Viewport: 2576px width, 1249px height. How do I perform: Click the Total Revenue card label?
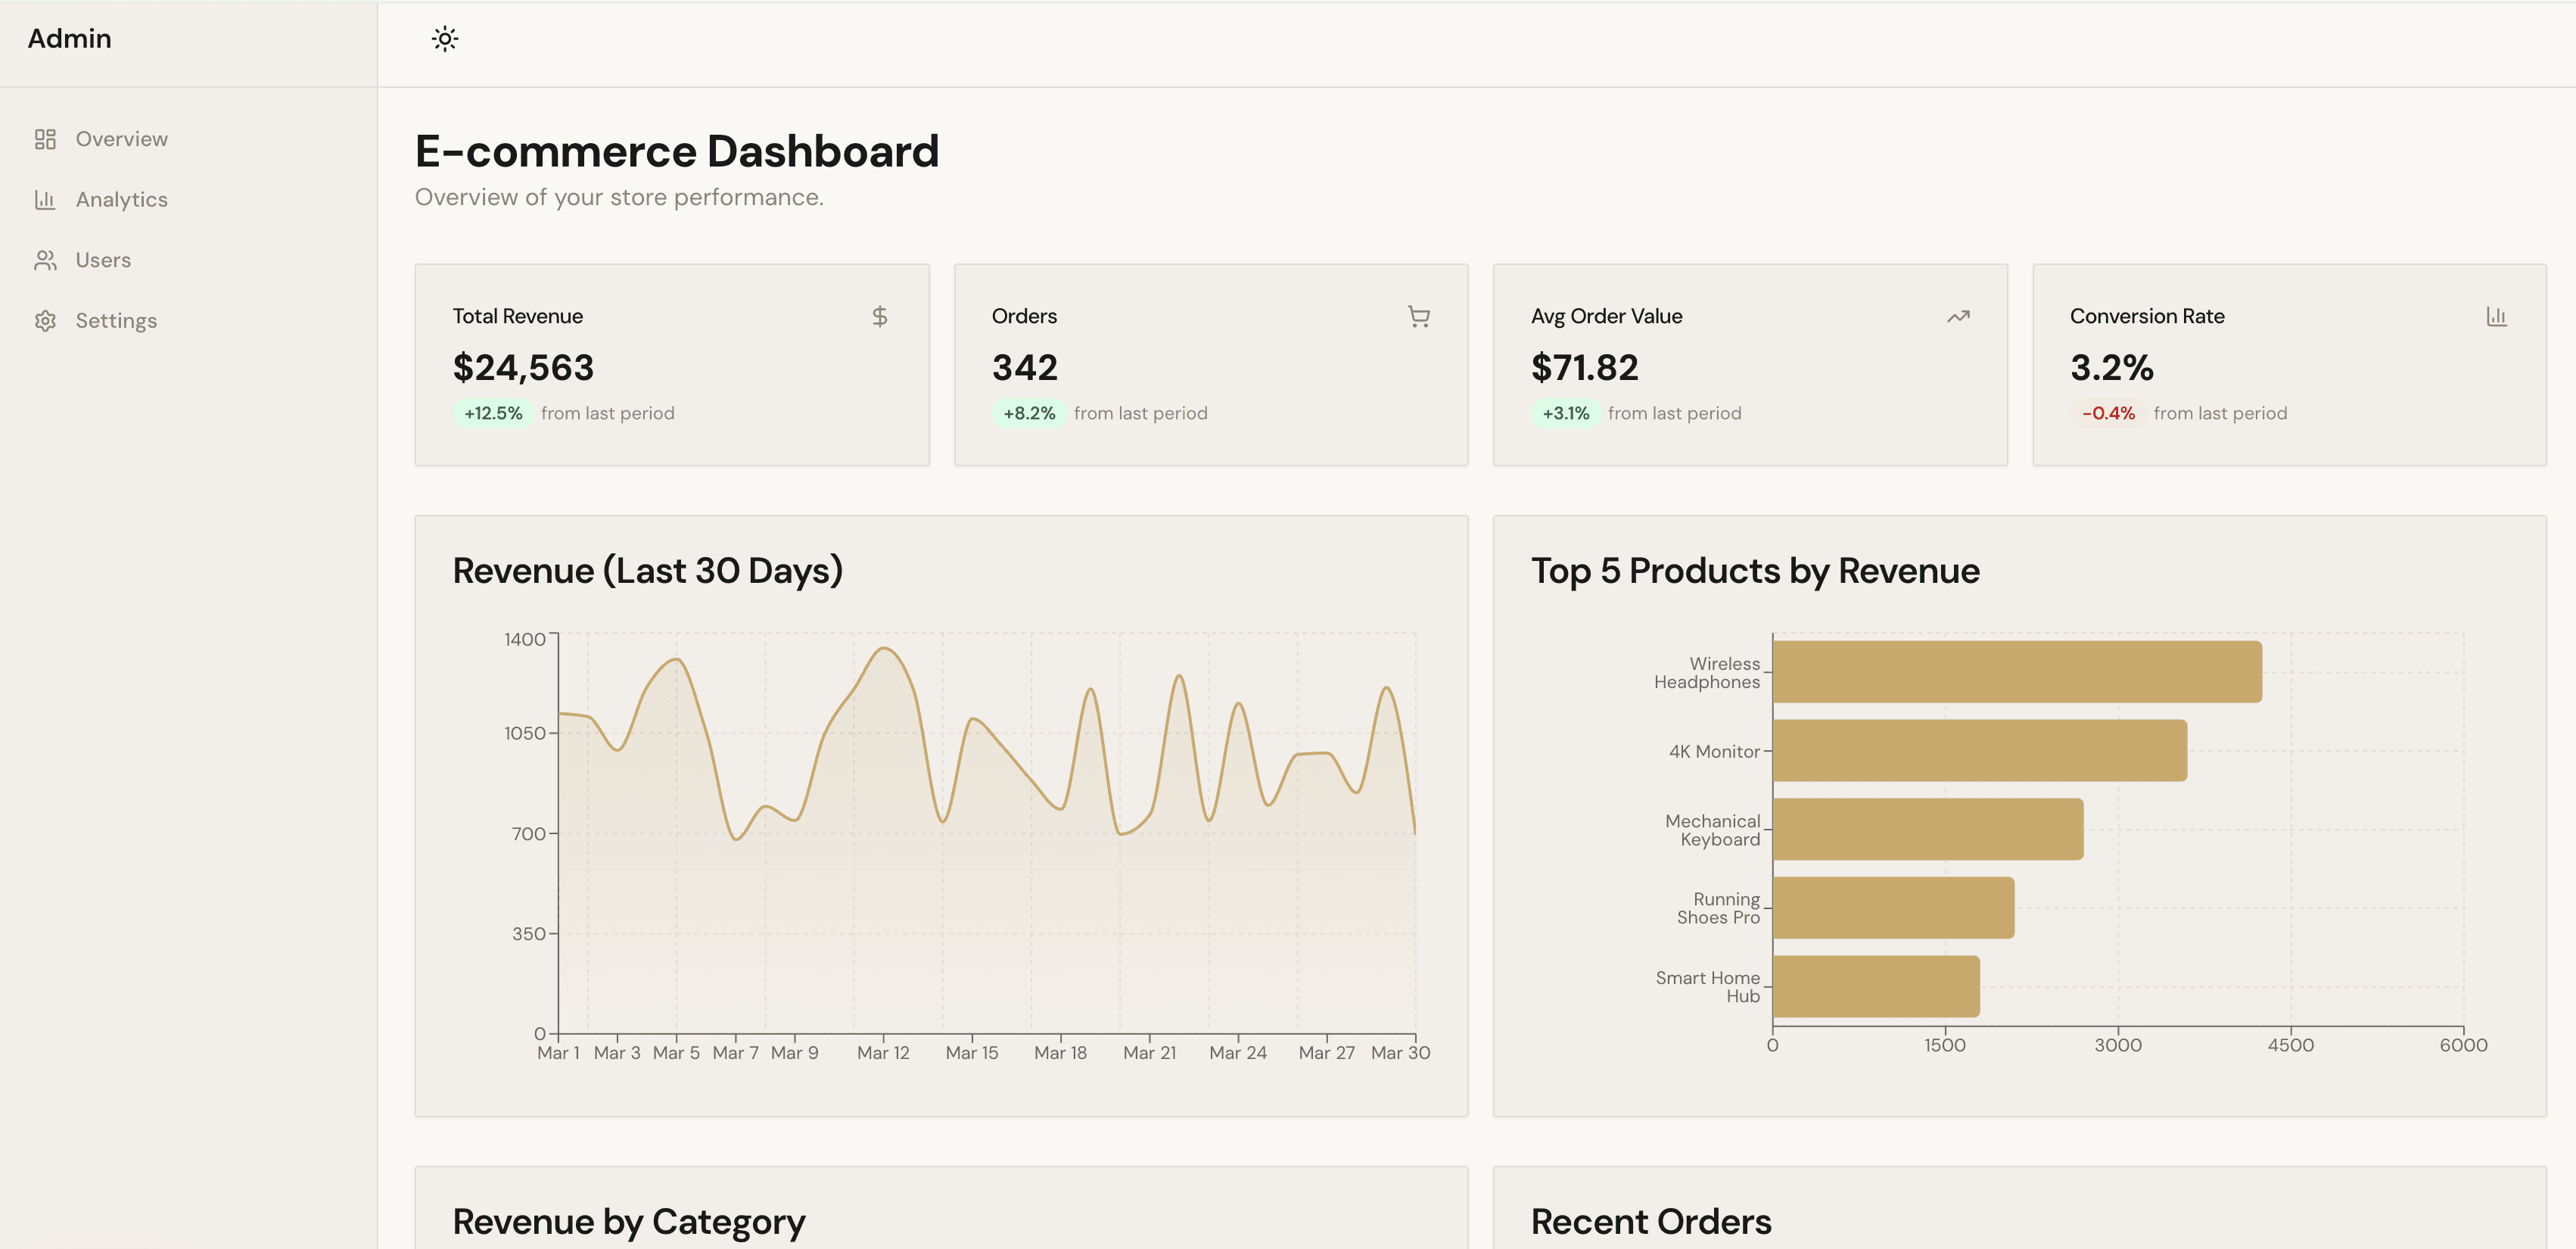tap(518, 317)
